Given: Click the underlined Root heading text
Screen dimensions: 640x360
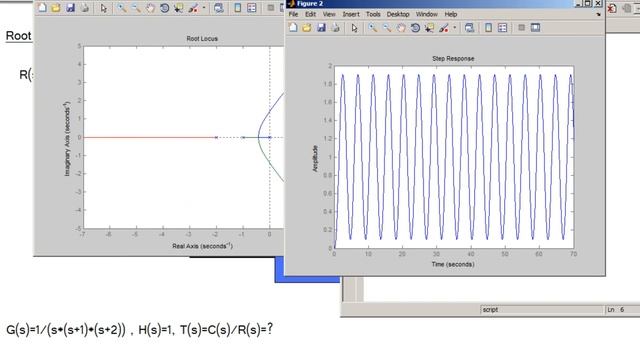Looking at the screenshot, I should pyautogui.click(x=18, y=36).
